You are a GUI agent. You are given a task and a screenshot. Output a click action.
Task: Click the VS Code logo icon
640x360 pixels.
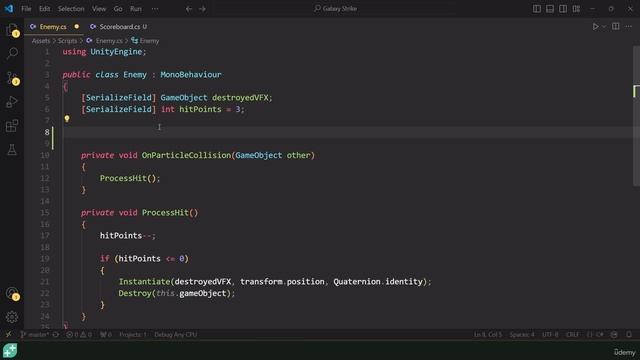(x=9, y=9)
